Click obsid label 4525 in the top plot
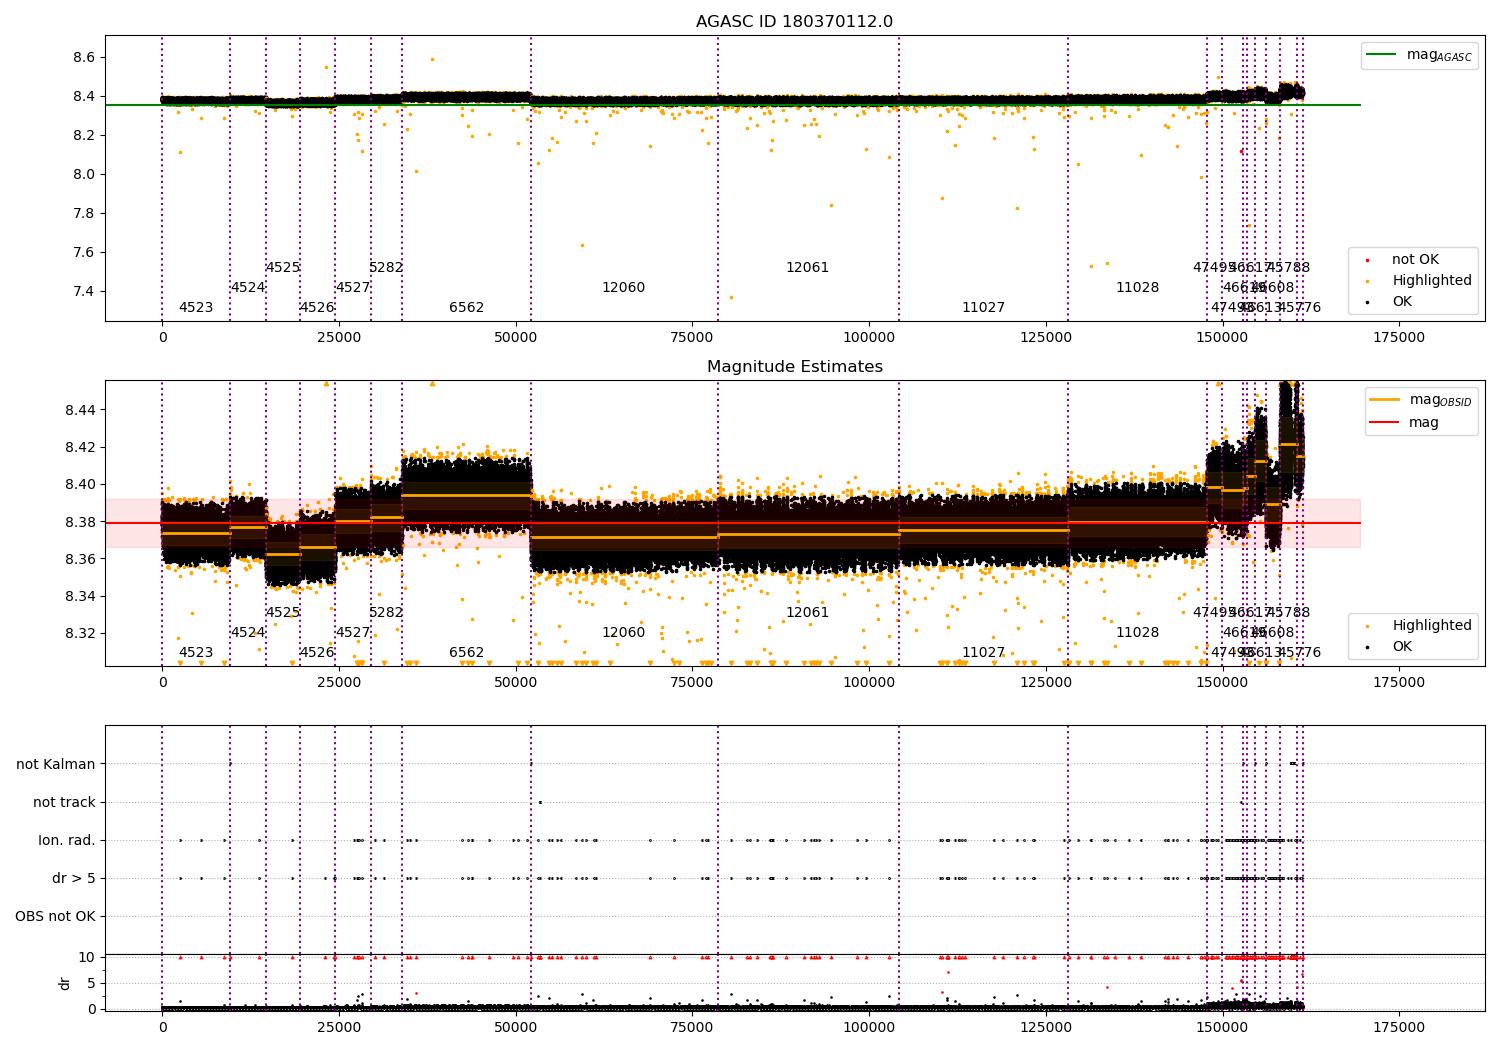This screenshot has width=1500, height=1050. (283, 268)
